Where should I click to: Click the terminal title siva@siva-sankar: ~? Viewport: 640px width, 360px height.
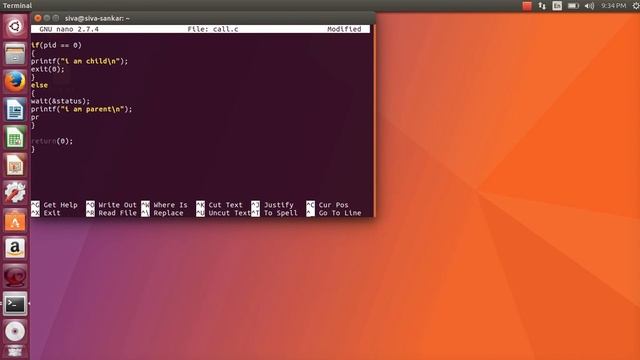point(97,18)
